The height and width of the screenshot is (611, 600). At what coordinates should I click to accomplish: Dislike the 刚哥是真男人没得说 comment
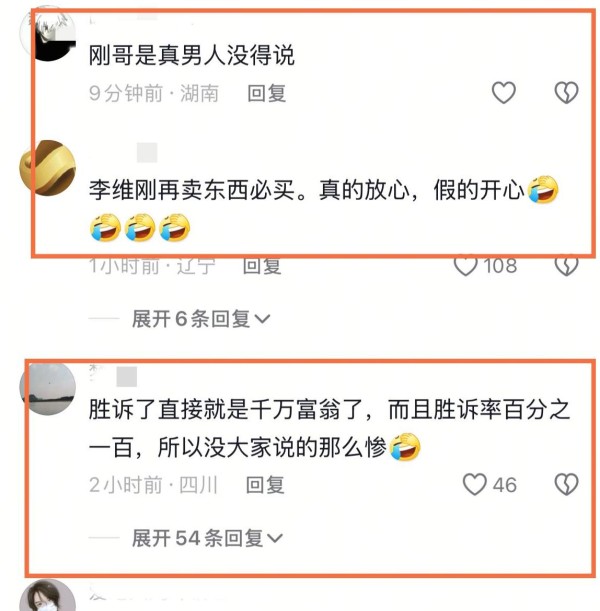point(566,93)
